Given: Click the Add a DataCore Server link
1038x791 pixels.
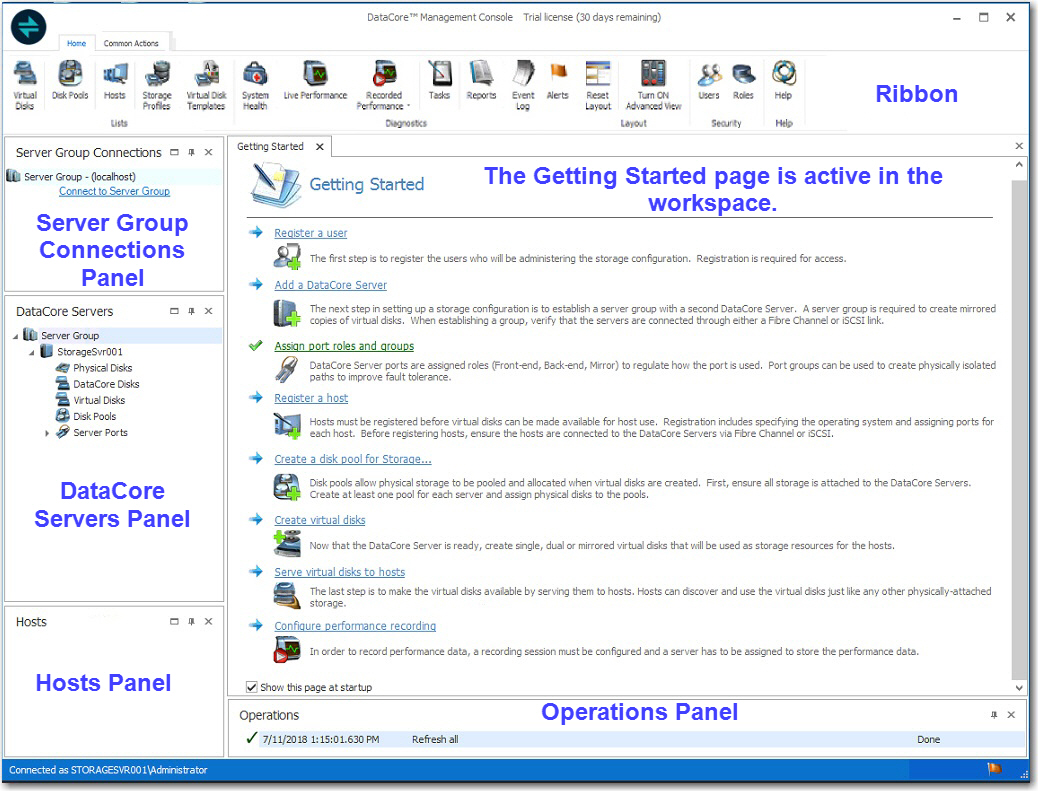Looking at the screenshot, I should [330, 285].
